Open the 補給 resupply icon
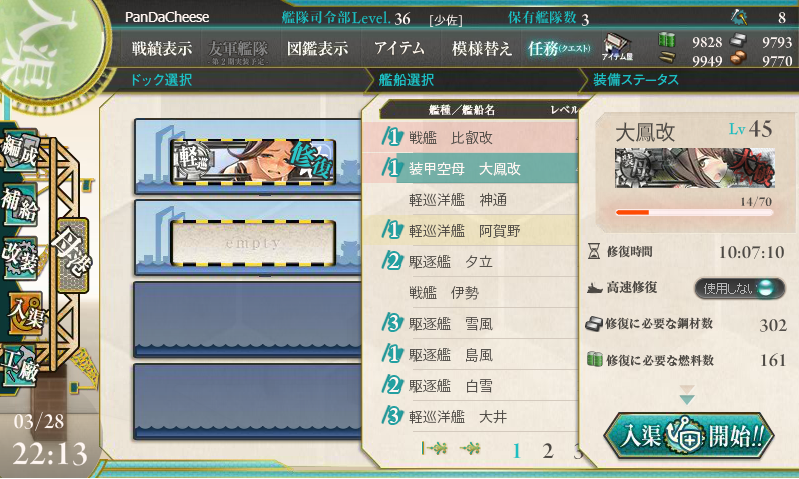This screenshot has height=479, width=799. (20, 205)
